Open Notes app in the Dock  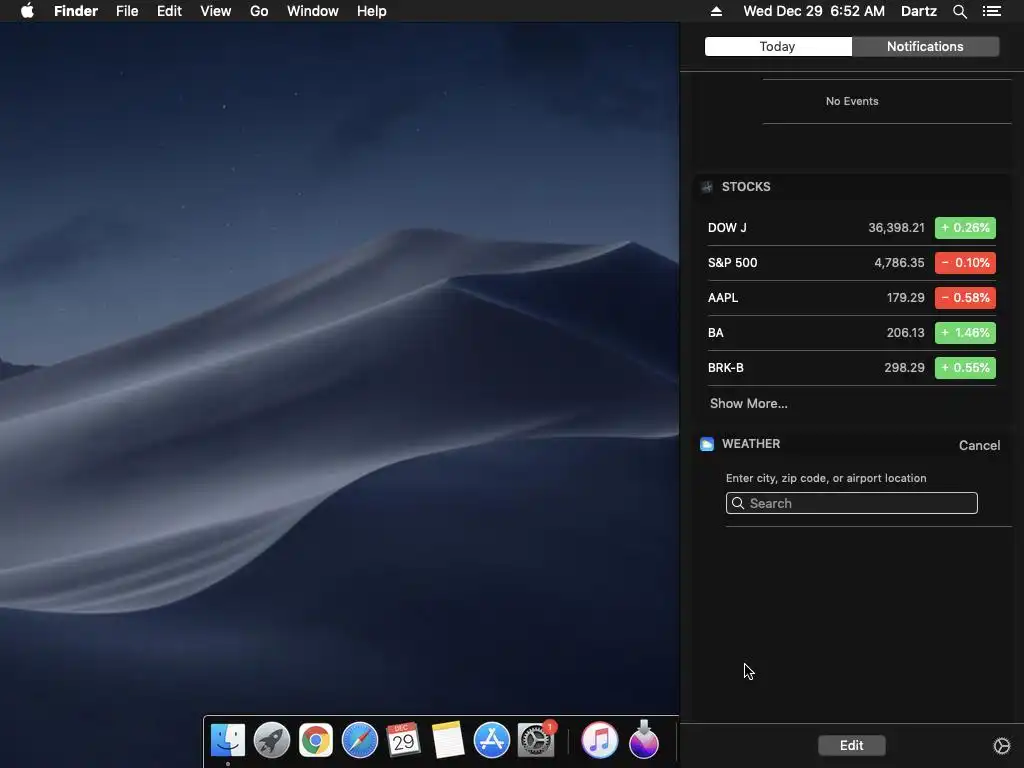tap(447, 741)
